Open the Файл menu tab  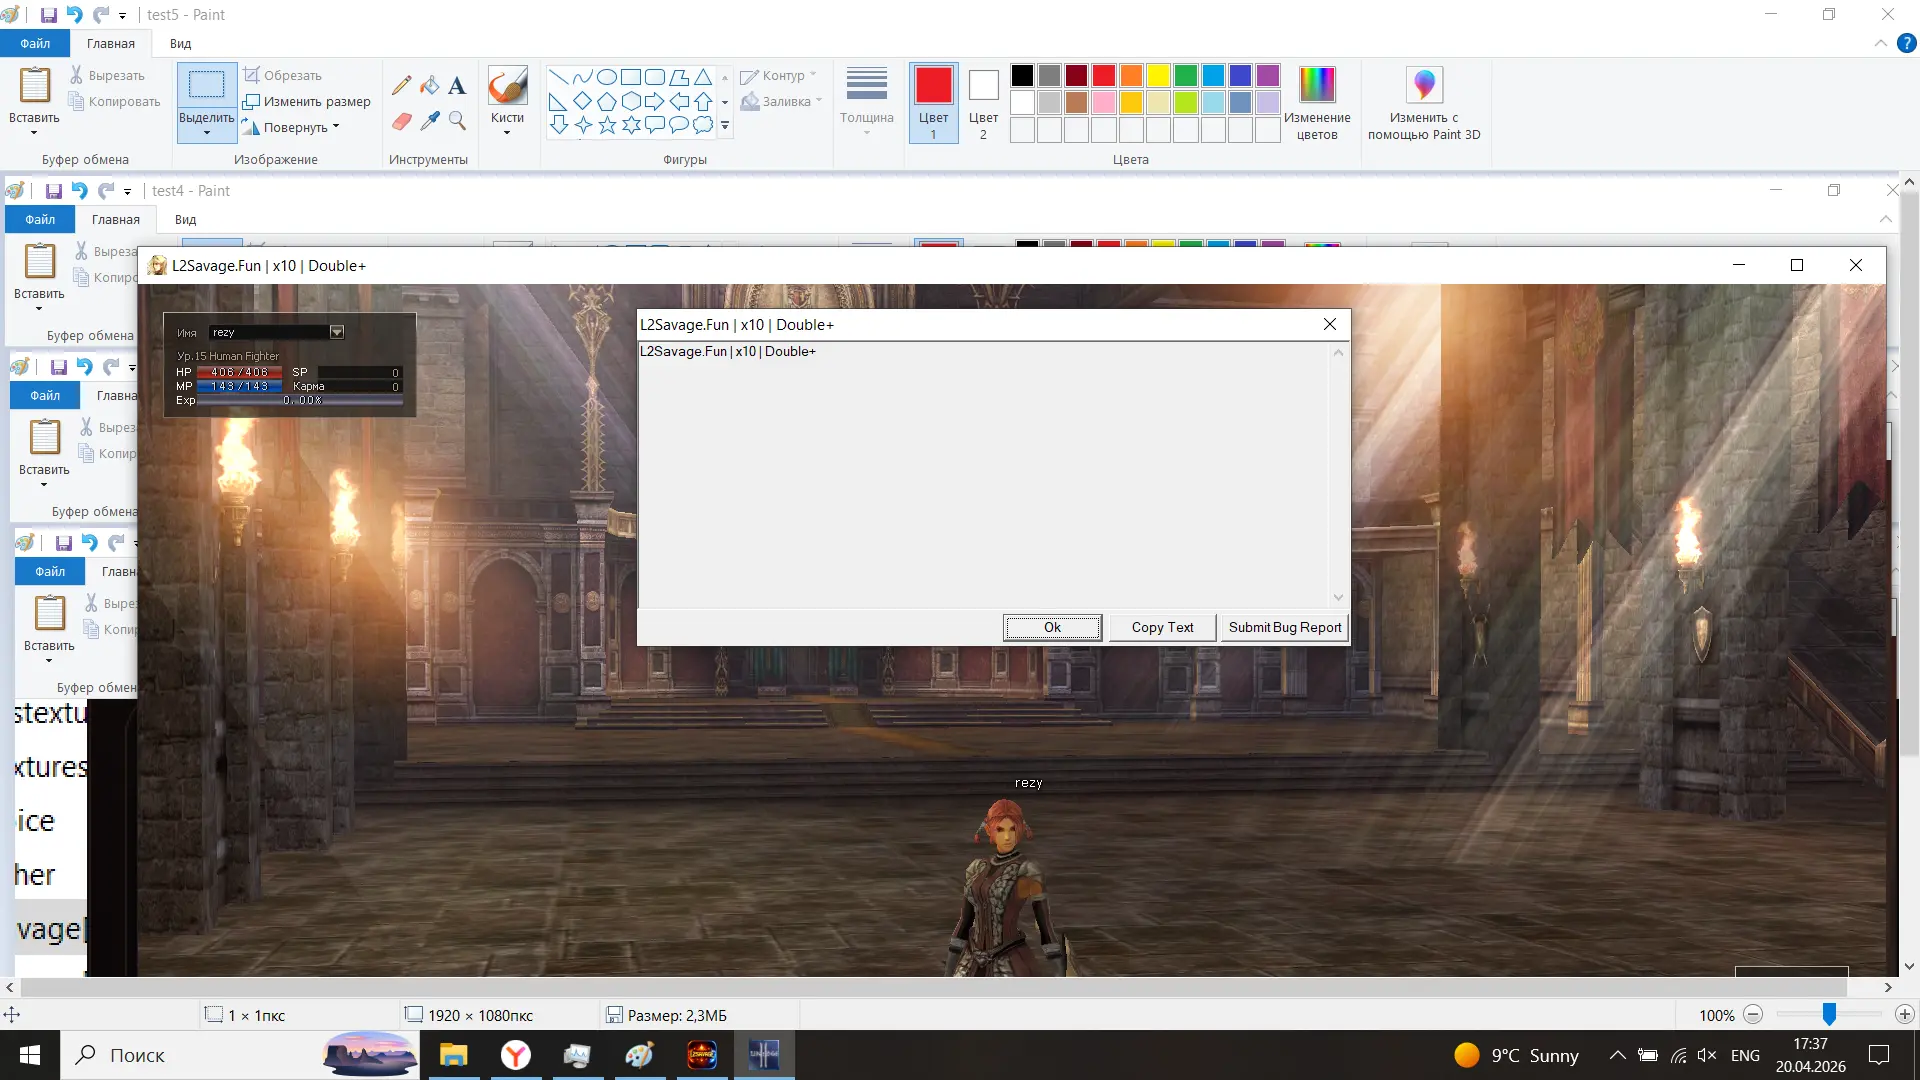click(35, 44)
